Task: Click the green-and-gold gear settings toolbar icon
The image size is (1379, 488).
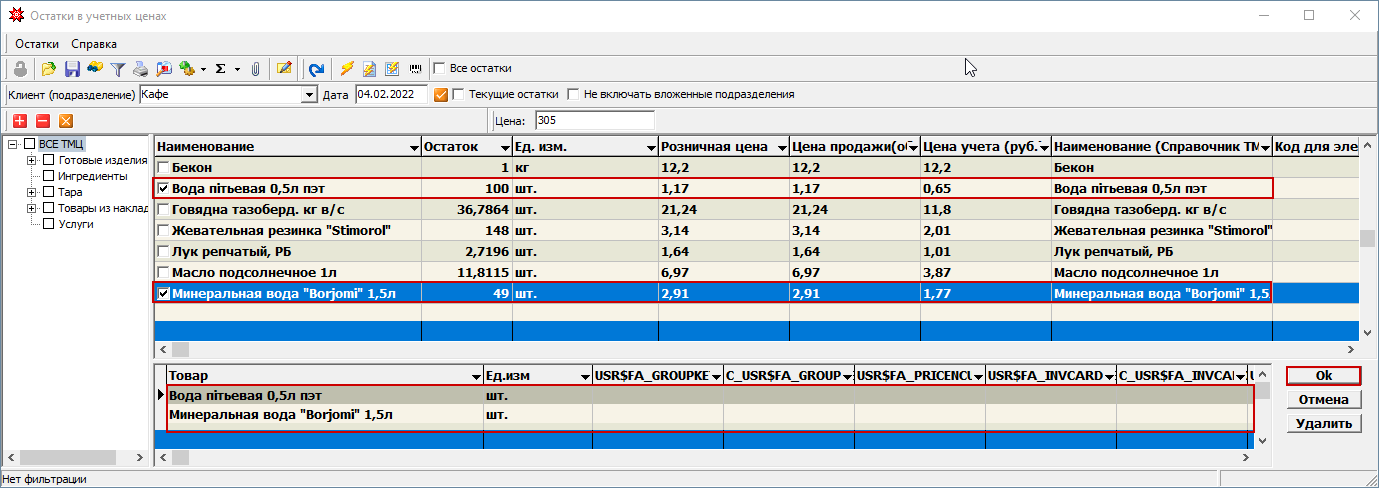Action: click(187, 69)
